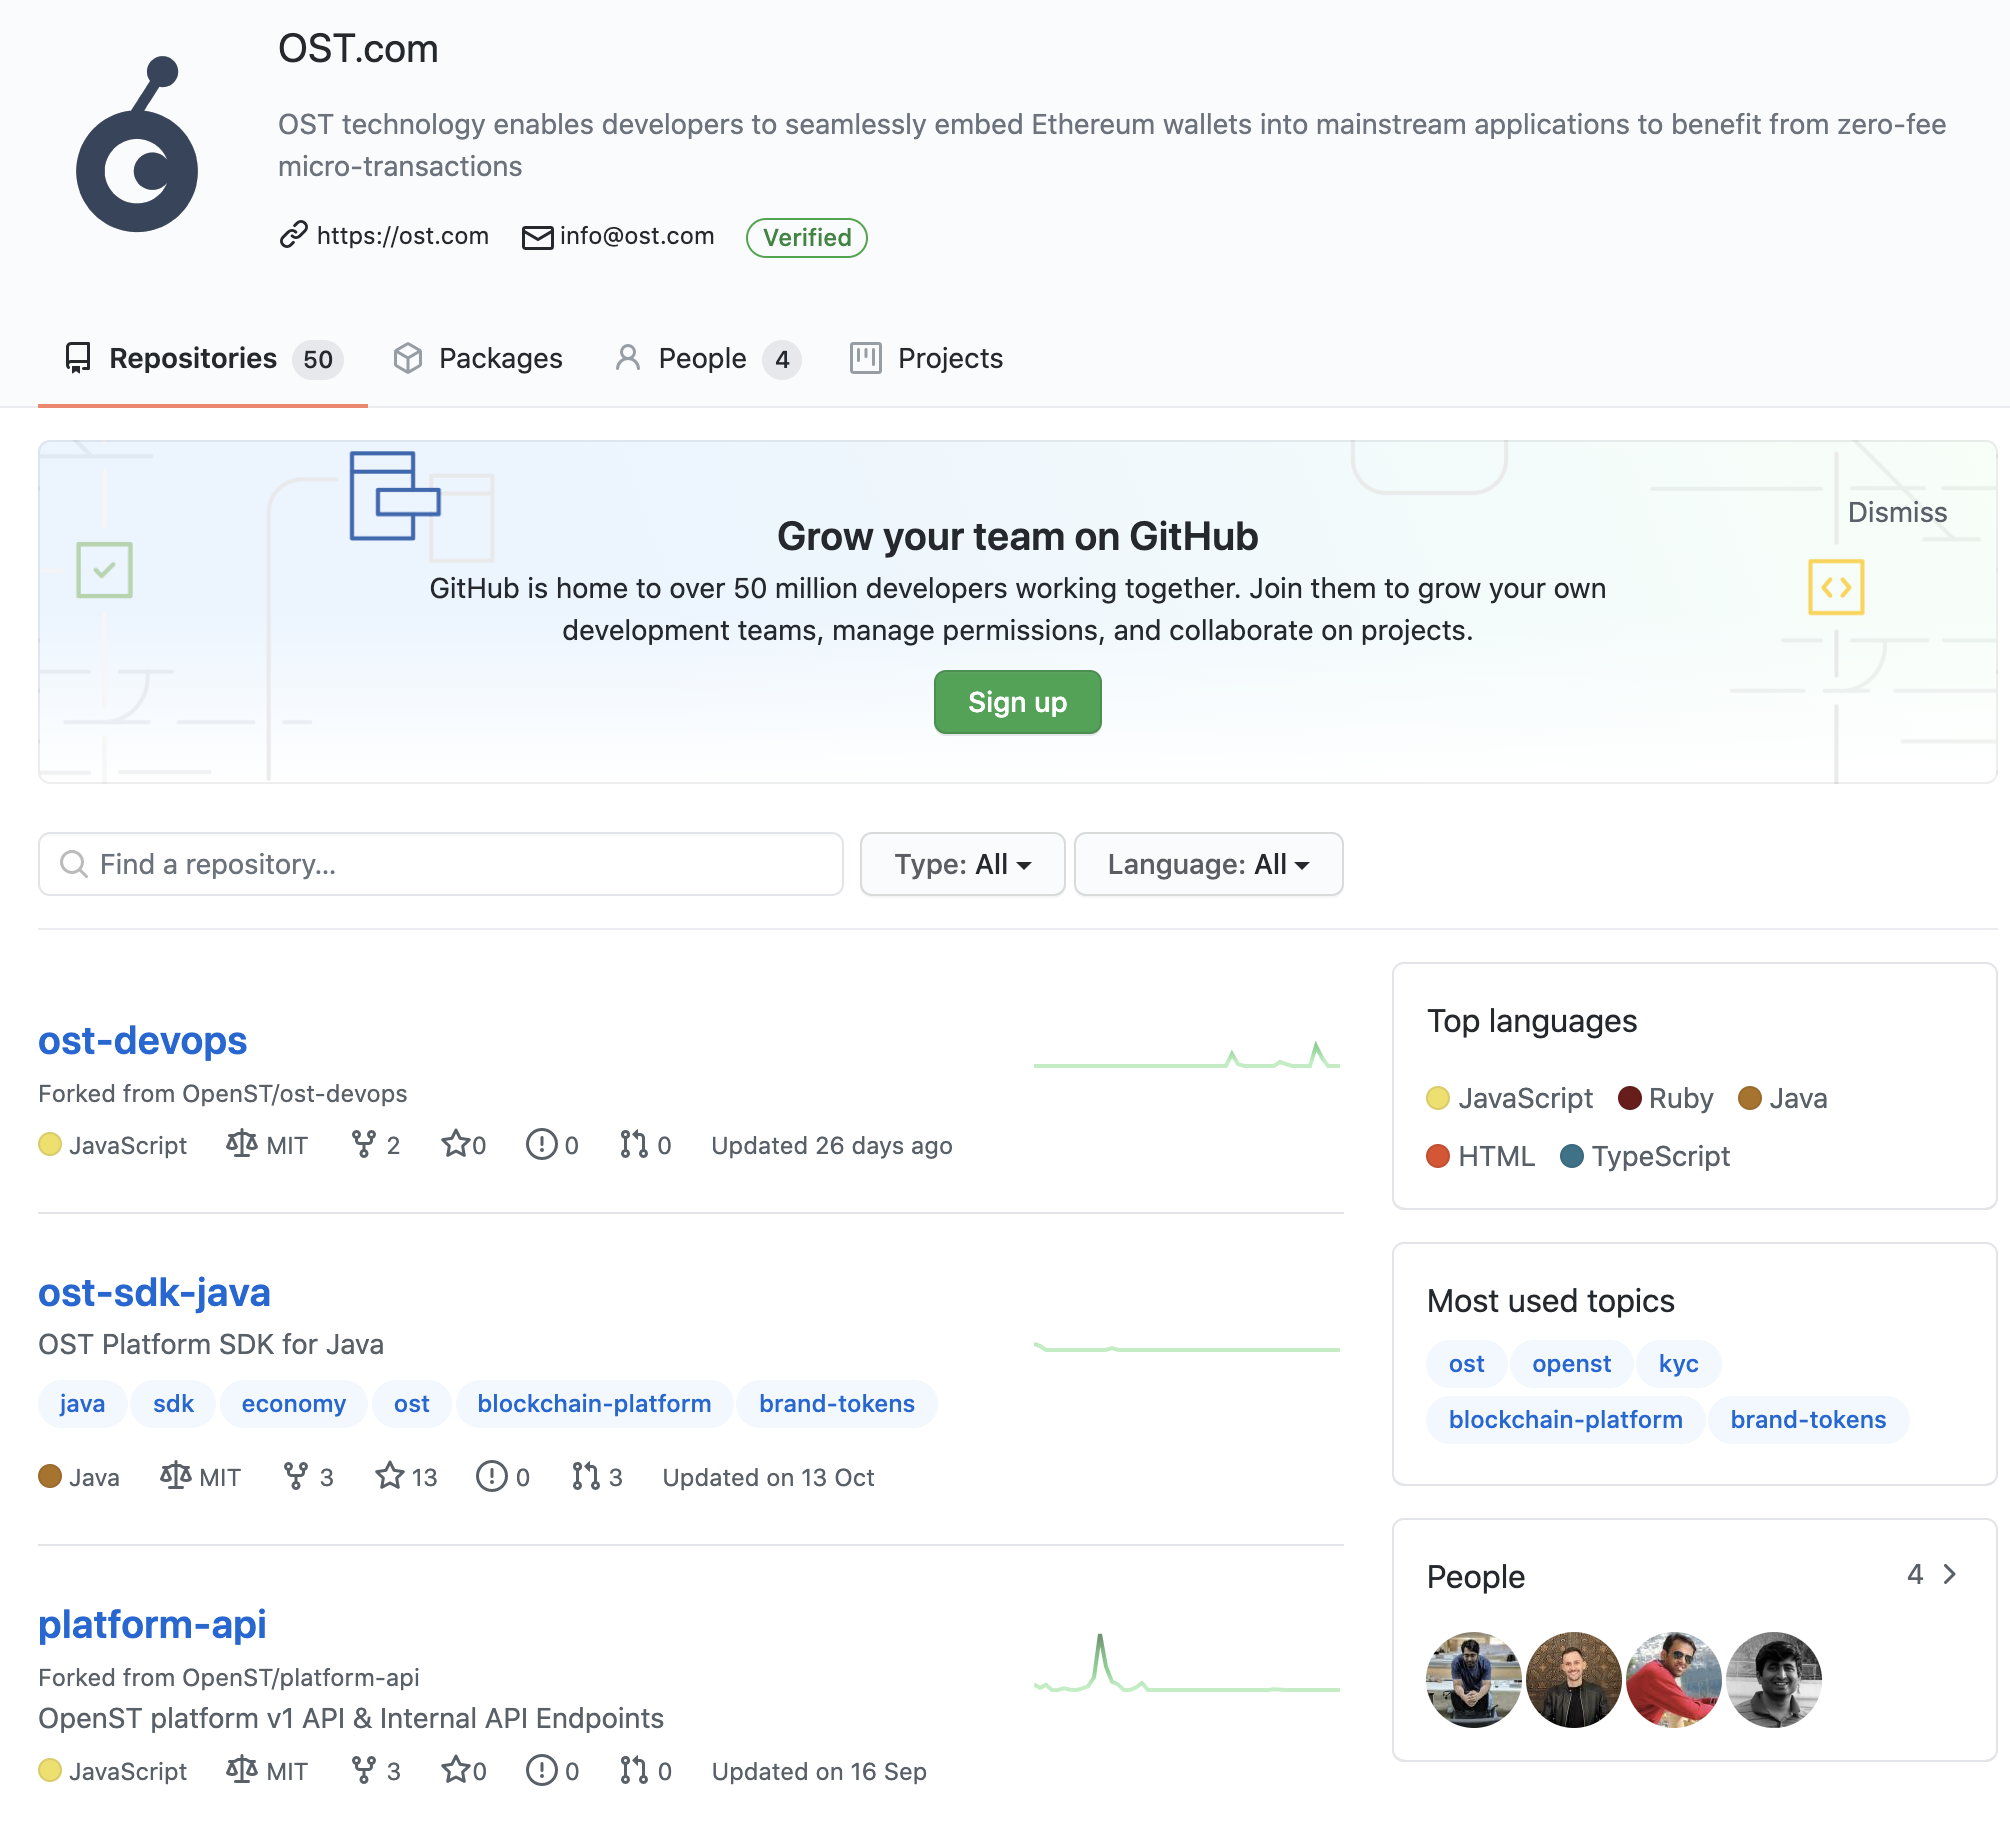
Task: Click the first member avatar under People
Action: coord(1473,1679)
